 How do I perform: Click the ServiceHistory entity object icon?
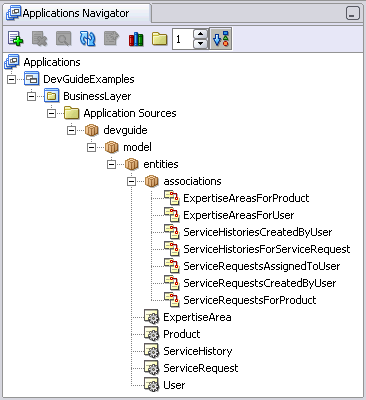click(152, 351)
